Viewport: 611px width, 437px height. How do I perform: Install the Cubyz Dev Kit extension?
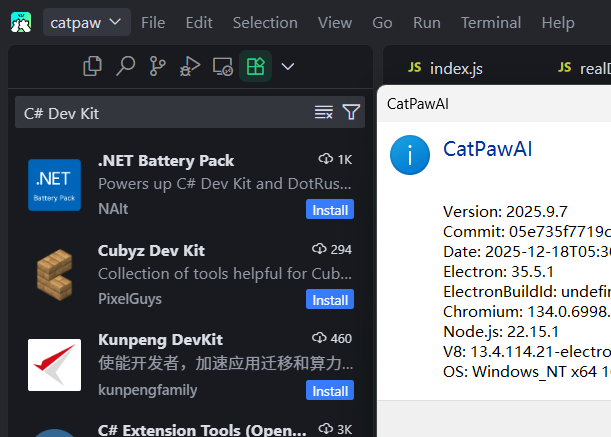click(329, 300)
